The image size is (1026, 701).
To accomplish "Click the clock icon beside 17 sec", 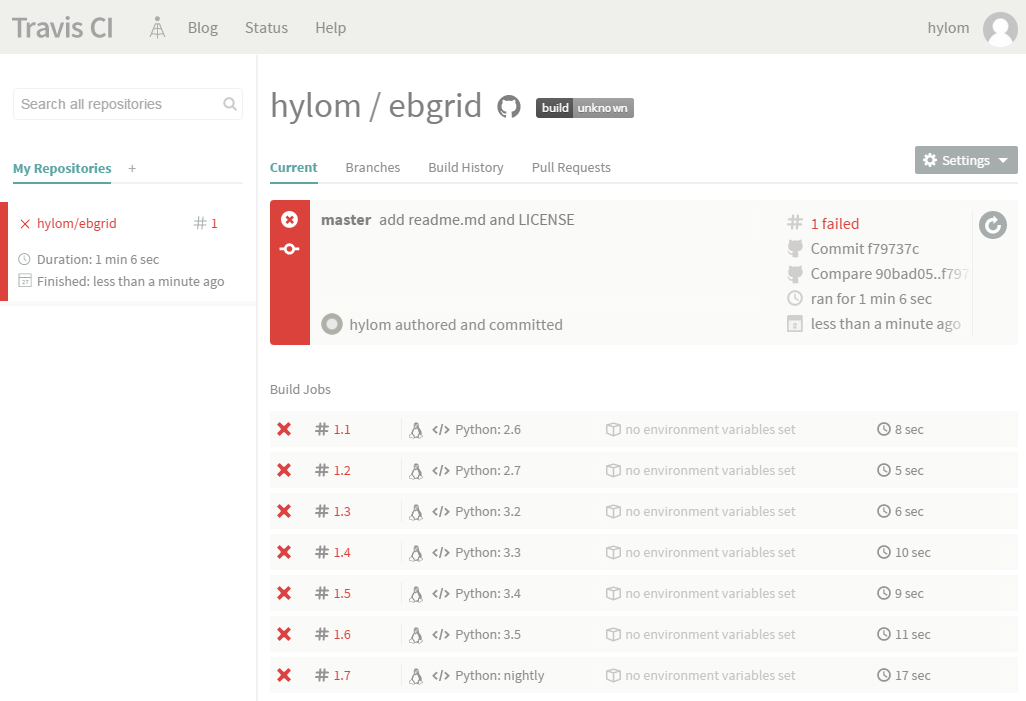I will [x=884, y=675].
